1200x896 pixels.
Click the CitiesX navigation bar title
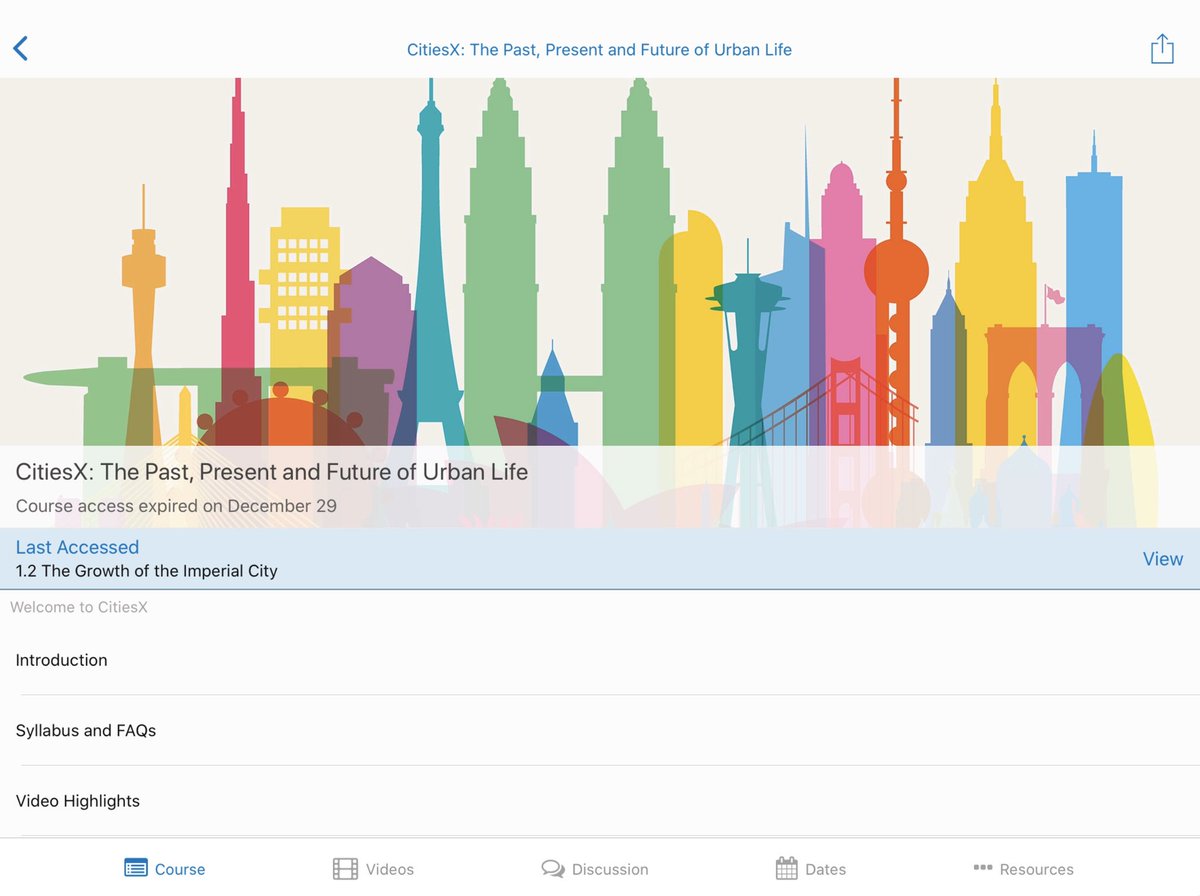pyautogui.click(x=599, y=49)
